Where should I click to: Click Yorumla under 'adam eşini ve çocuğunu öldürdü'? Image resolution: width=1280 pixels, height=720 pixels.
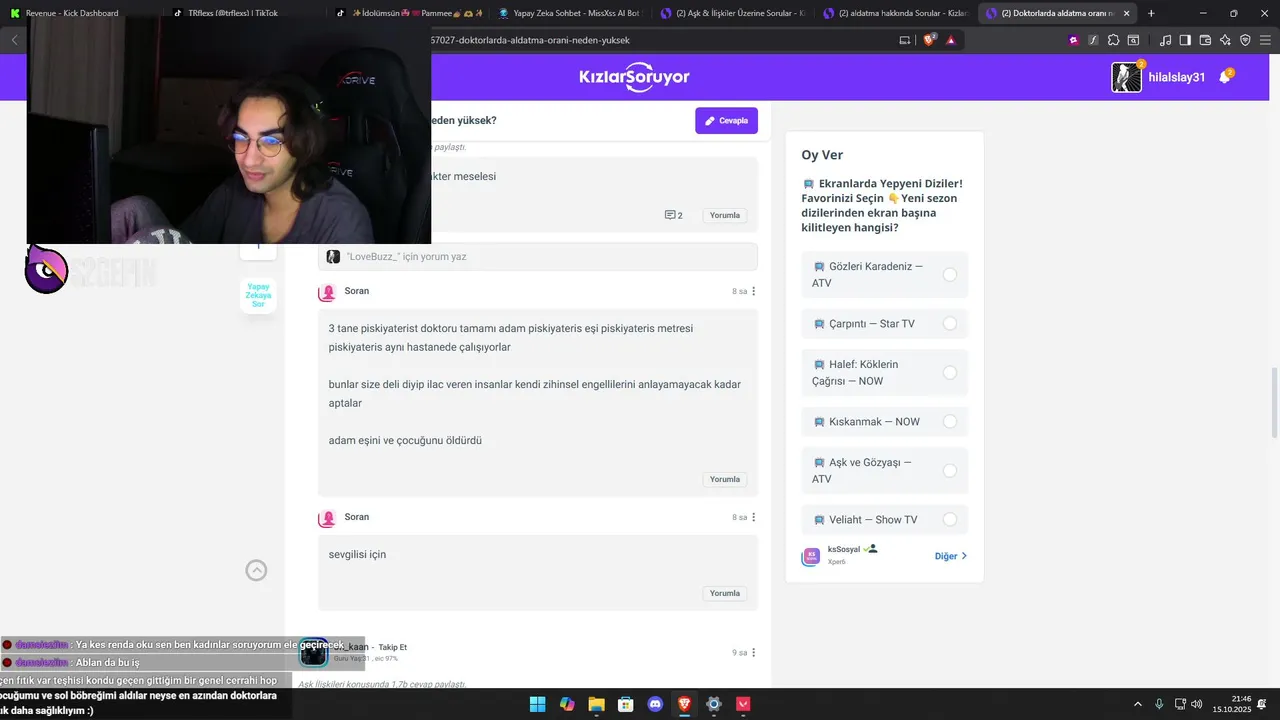click(725, 479)
